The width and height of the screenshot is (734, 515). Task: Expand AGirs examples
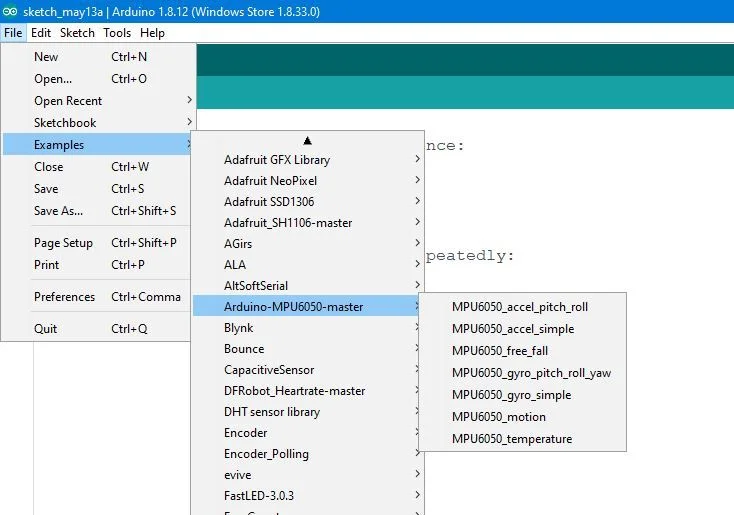point(308,244)
